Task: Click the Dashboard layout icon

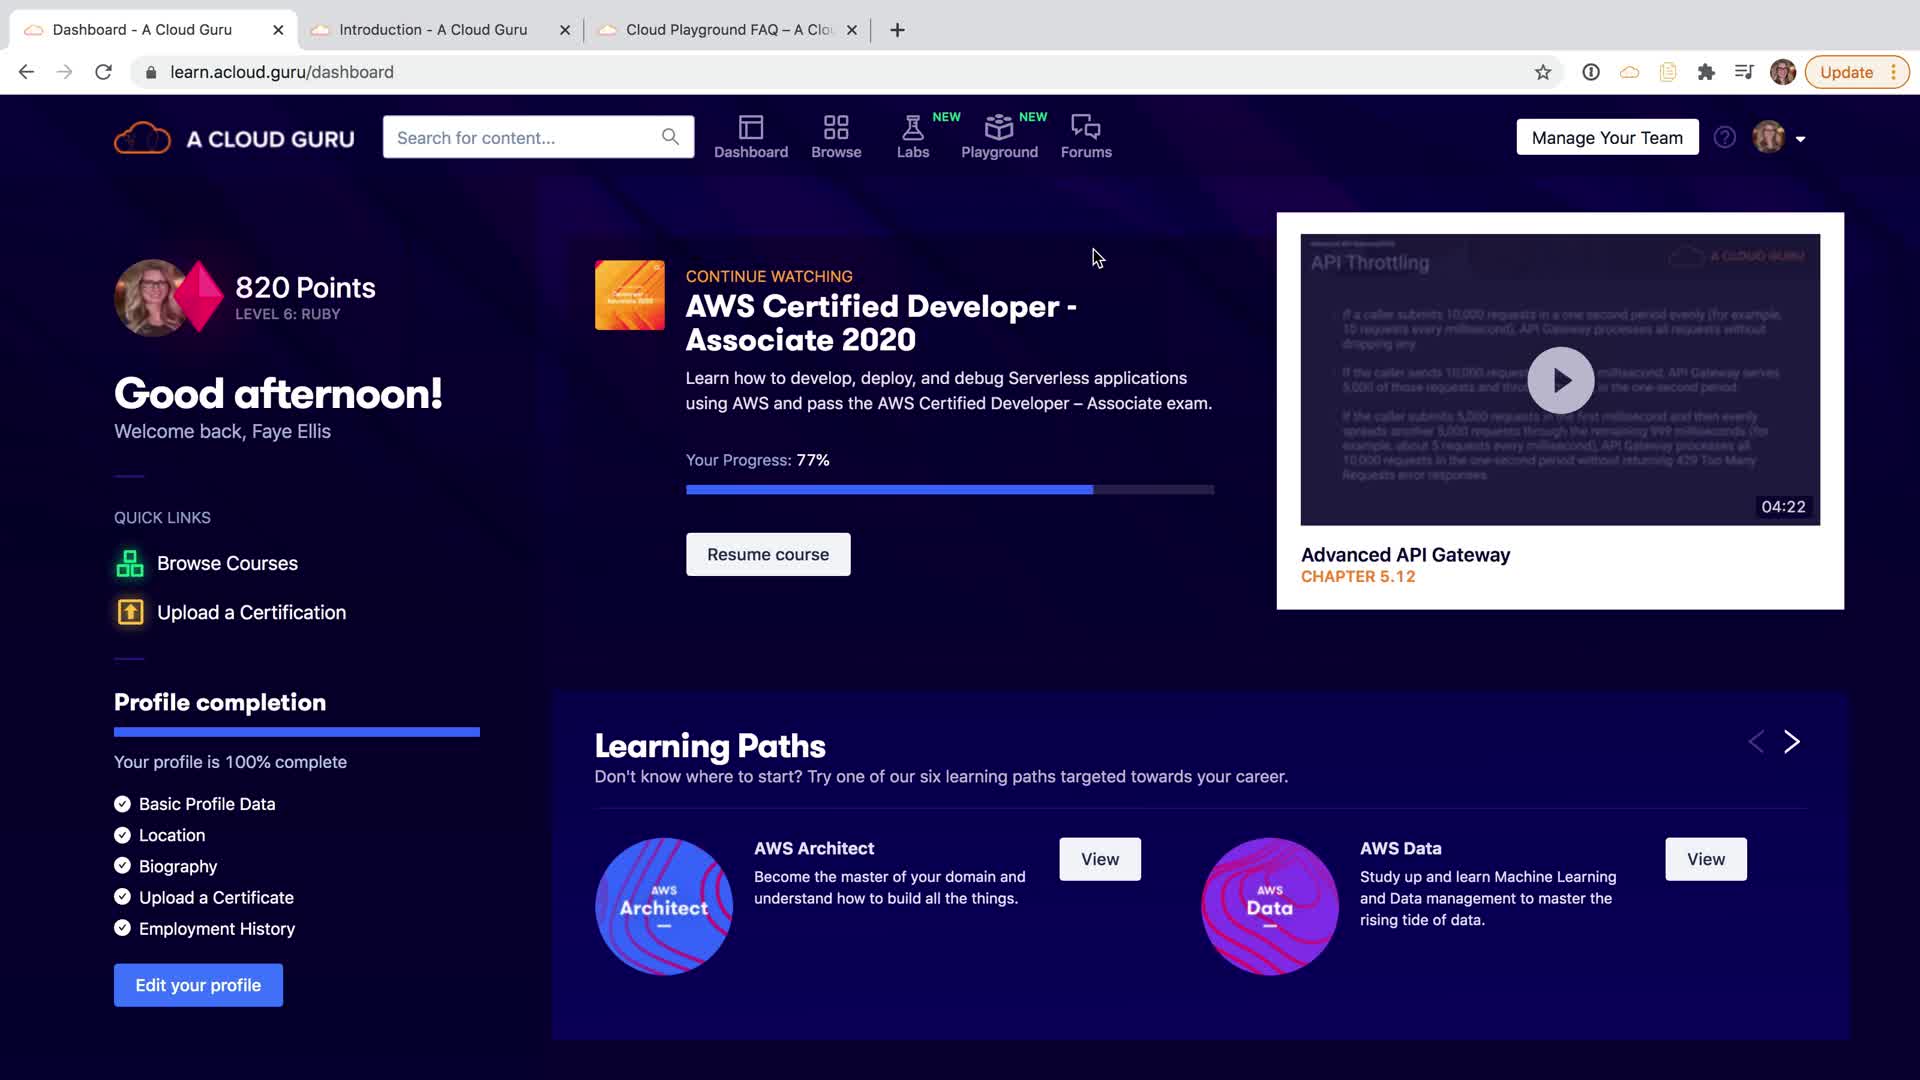Action: [x=750, y=127]
